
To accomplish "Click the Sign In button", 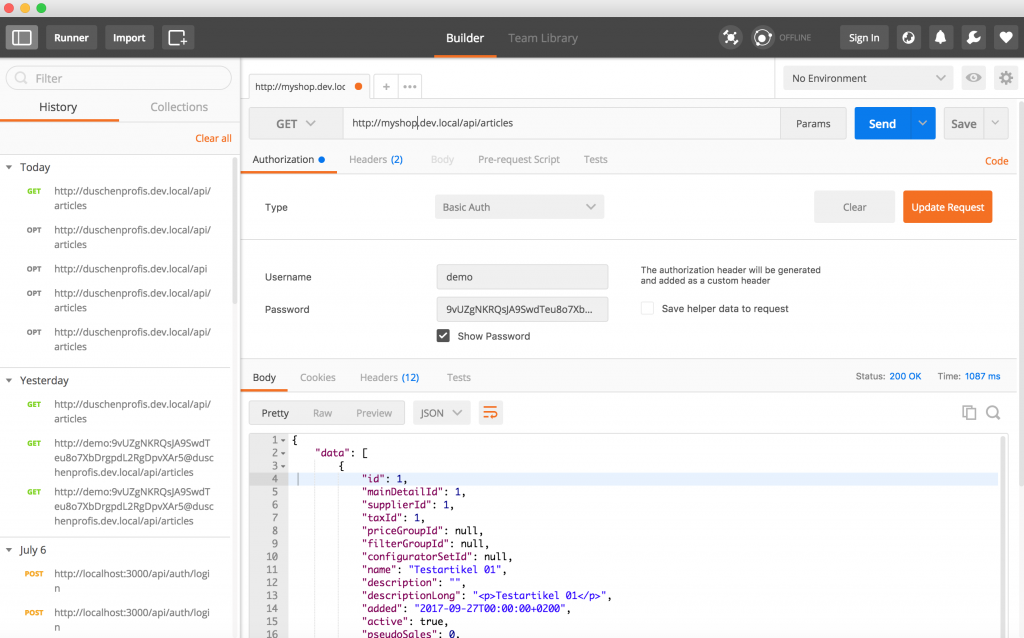I will pyautogui.click(x=864, y=38).
